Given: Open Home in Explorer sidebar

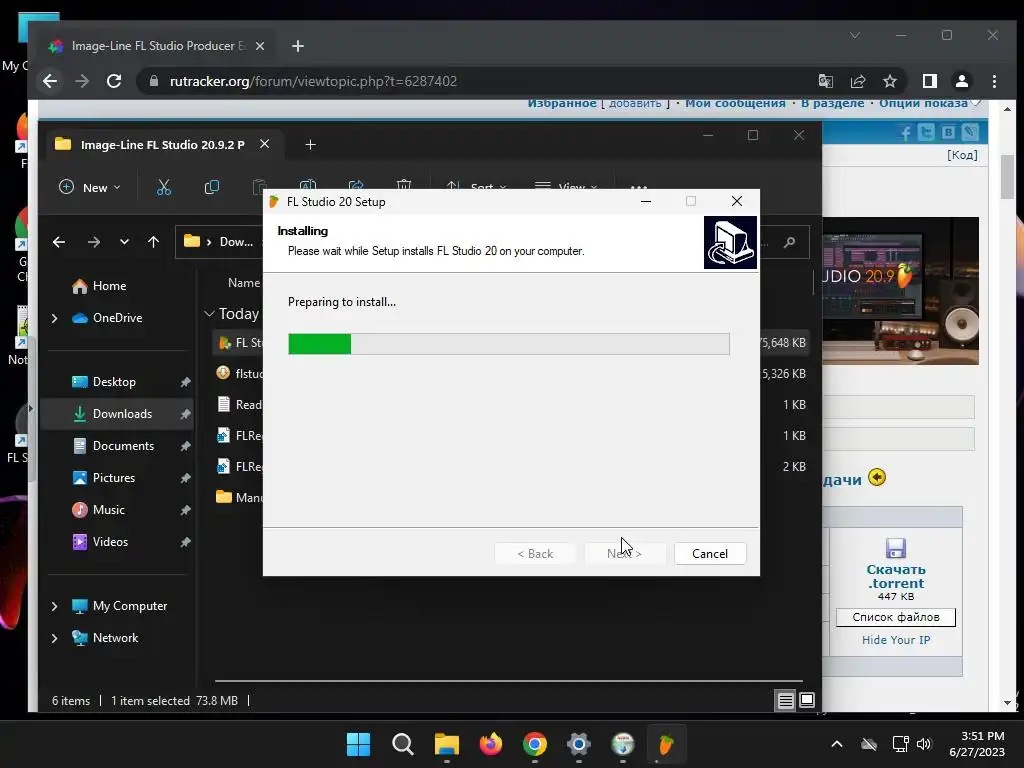Looking at the screenshot, I should click(x=100, y=285).
